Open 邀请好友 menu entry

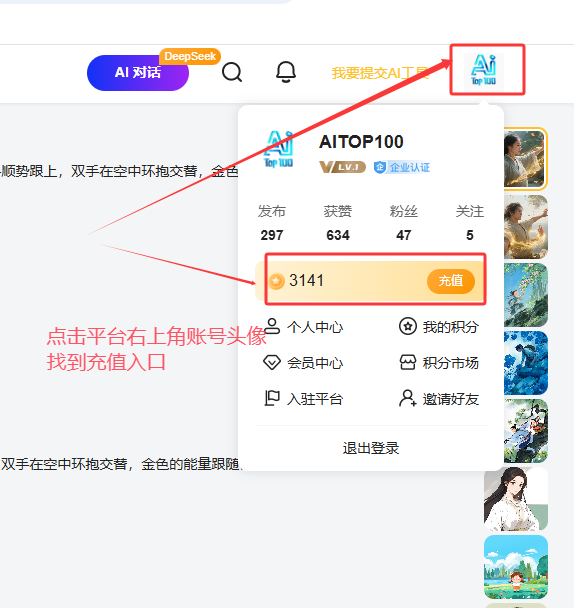439,399
